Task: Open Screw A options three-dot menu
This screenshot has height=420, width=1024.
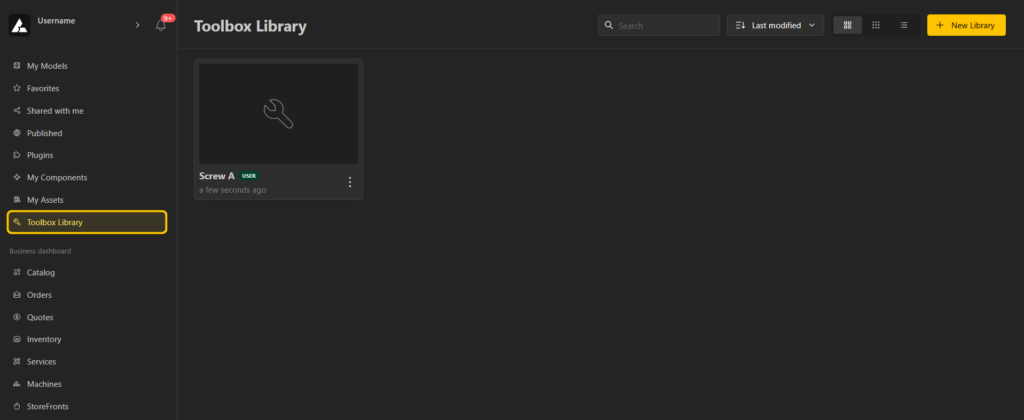Action: (349, 182)
